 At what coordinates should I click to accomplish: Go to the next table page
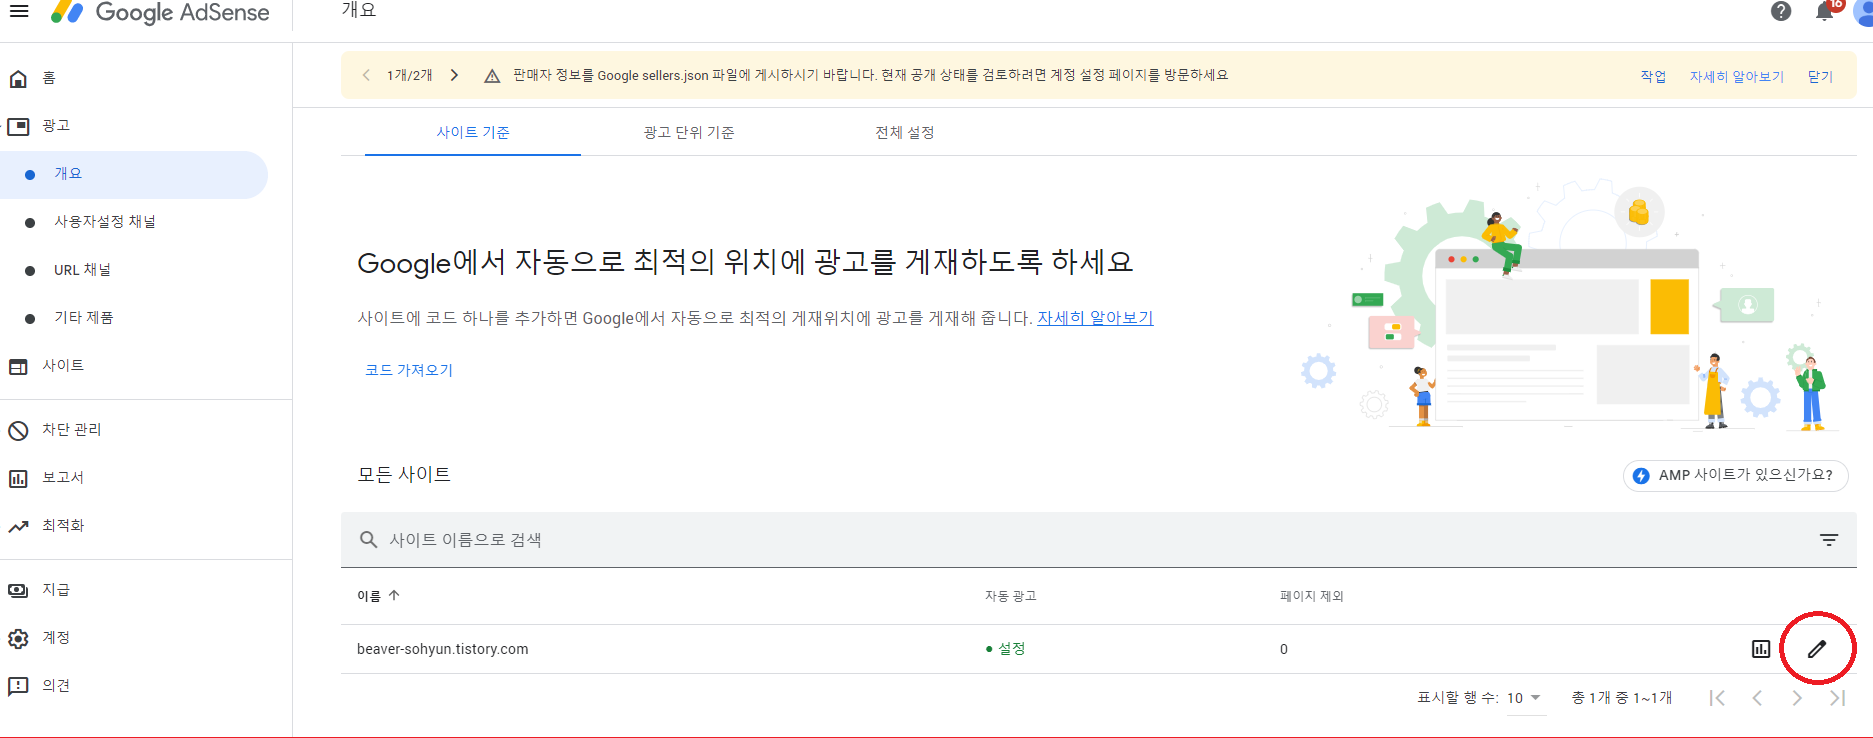pyautogui.click(x=1797, y=698)
